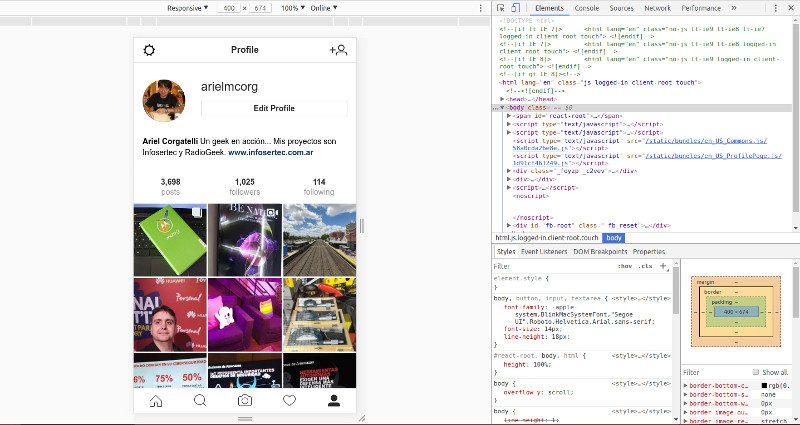800x425 pixels.
Task: Open the www.infosertec.com.ar link
Action: click(x=268, y=153)
